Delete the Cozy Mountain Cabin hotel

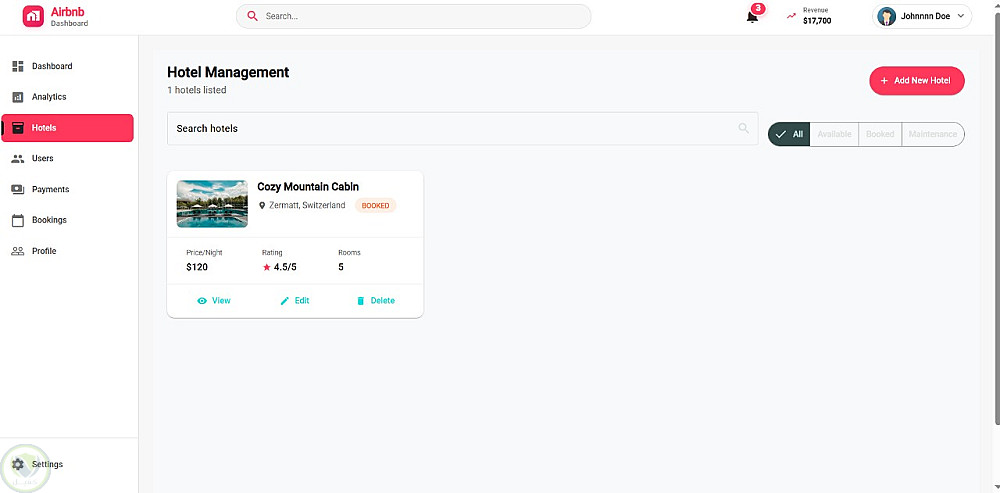(x=375, y=300)
